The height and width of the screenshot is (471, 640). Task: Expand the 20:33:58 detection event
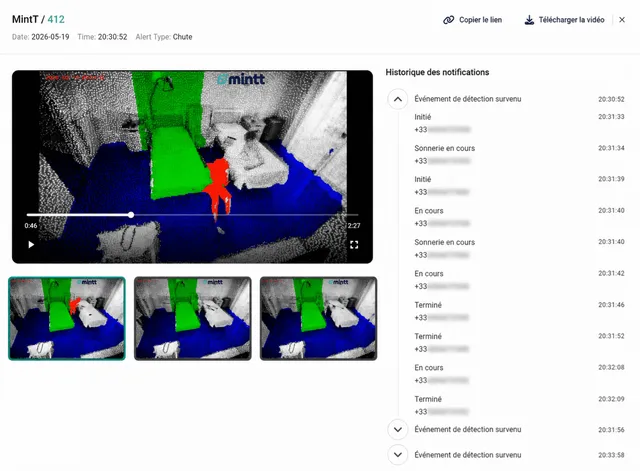[398, 455]
